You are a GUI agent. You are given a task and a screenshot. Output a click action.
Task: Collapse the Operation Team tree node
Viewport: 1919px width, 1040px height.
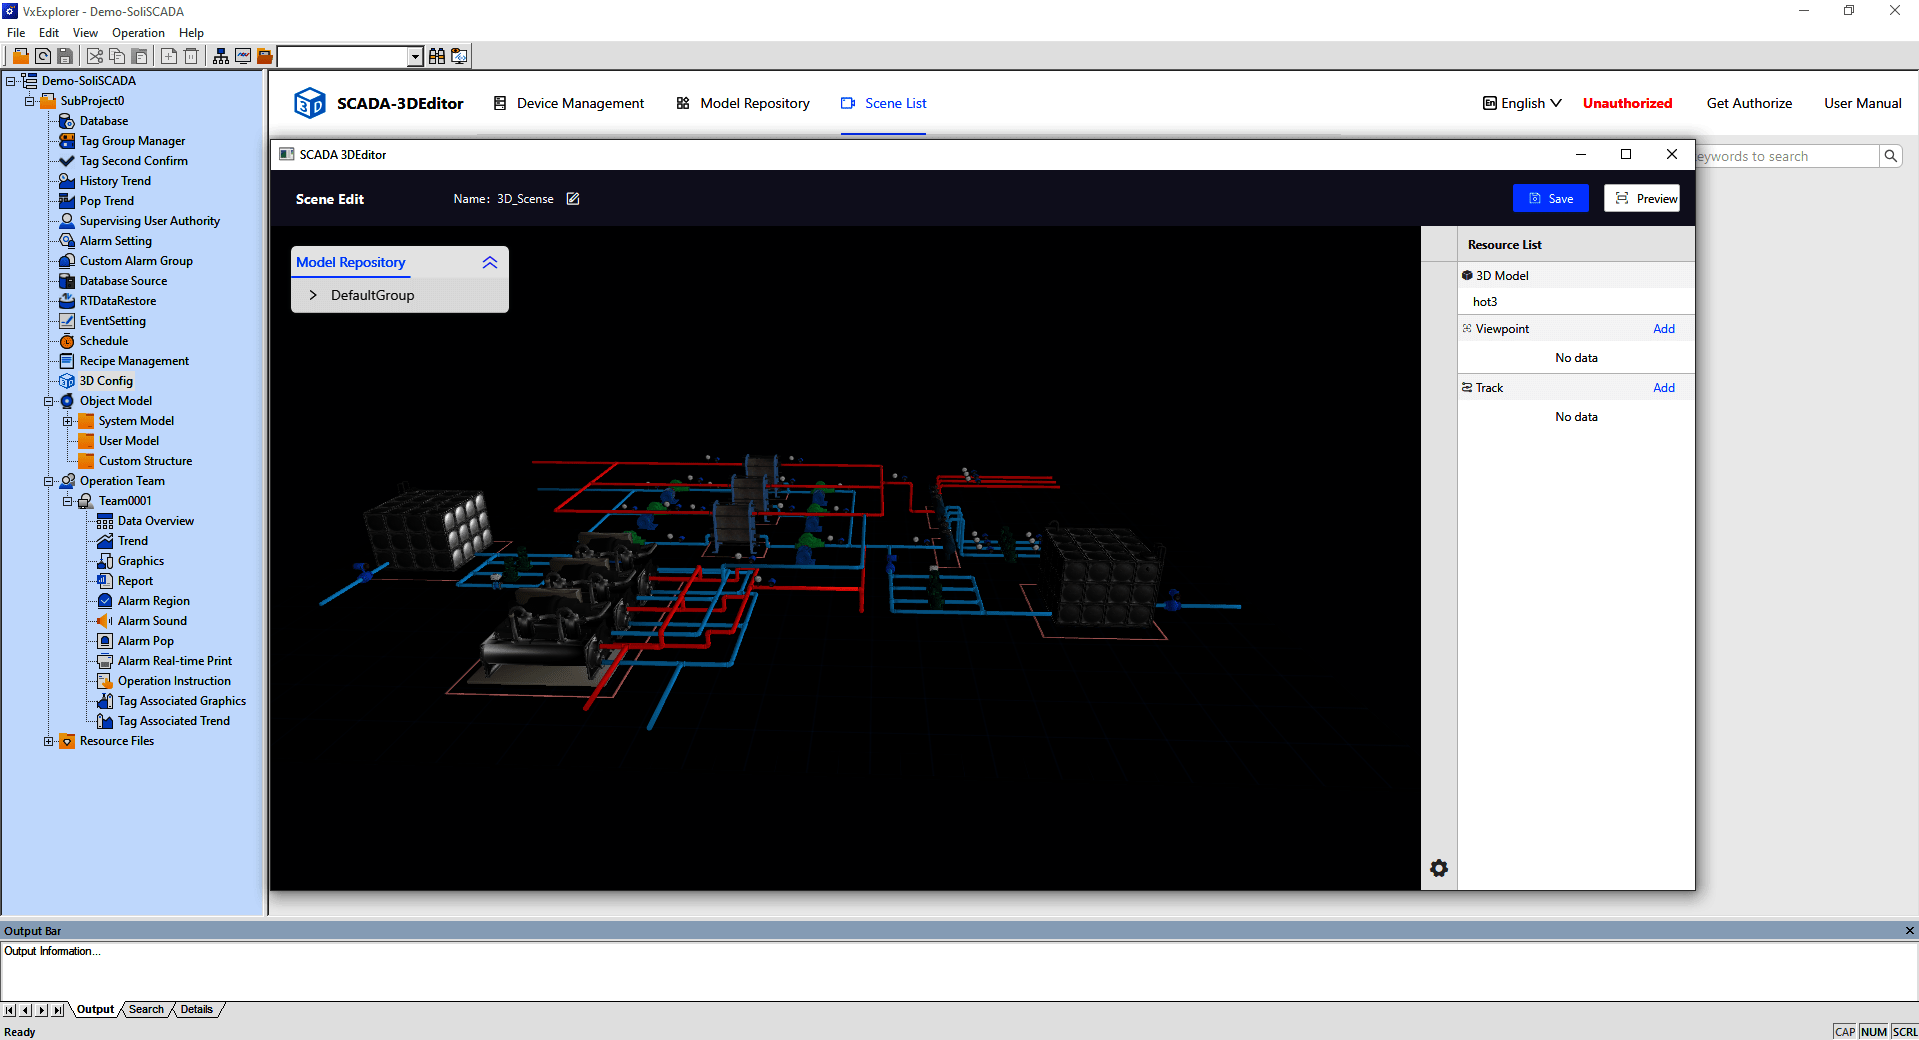(x=48, y=481)
